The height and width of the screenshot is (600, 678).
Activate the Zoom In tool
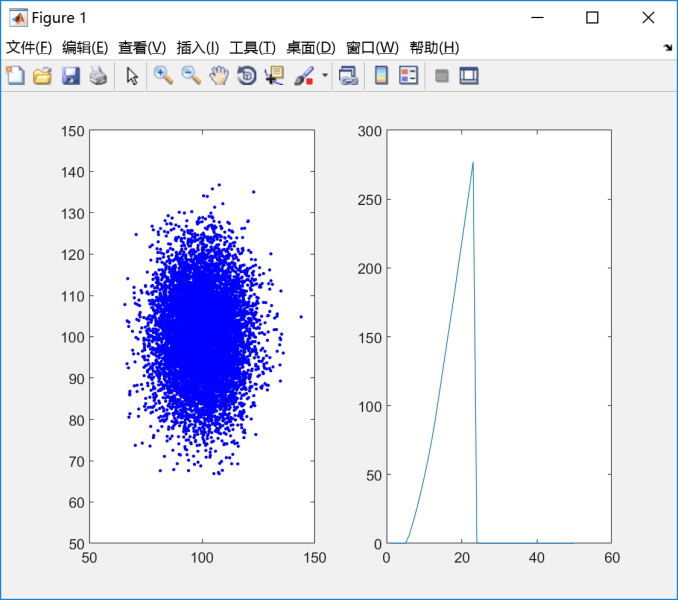(x=163, y=76)
